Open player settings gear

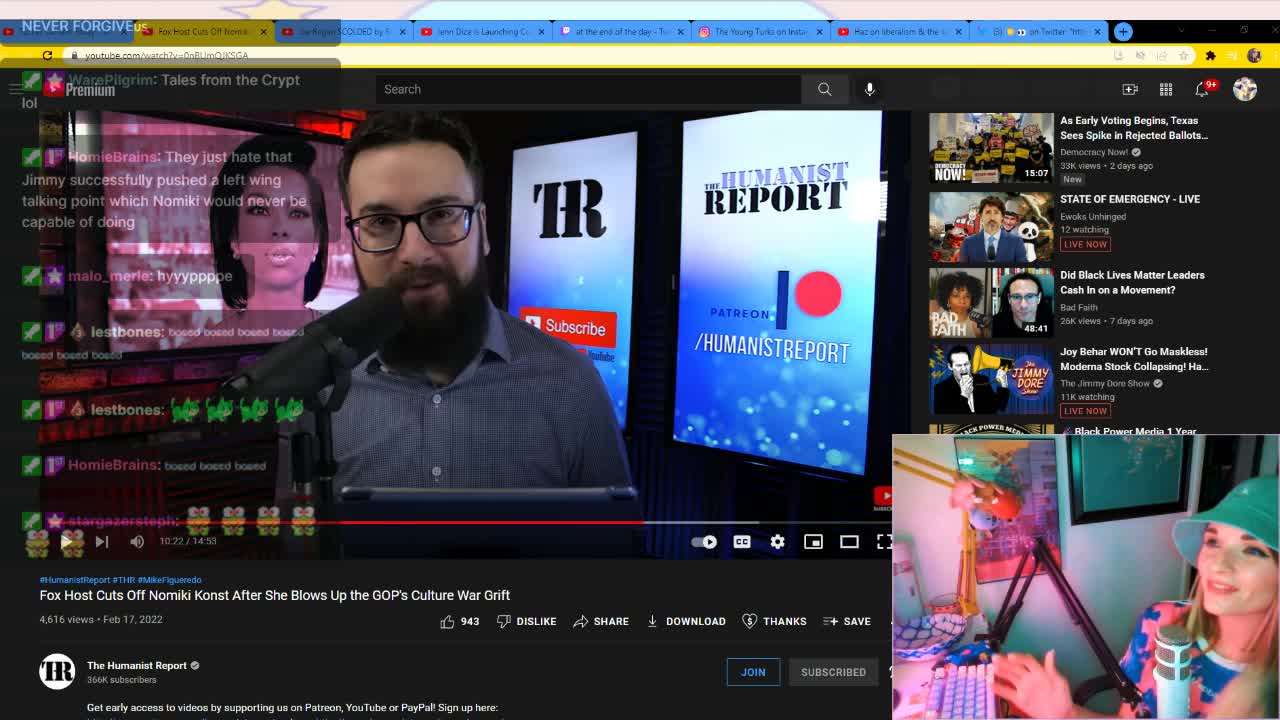click(778, 542)
